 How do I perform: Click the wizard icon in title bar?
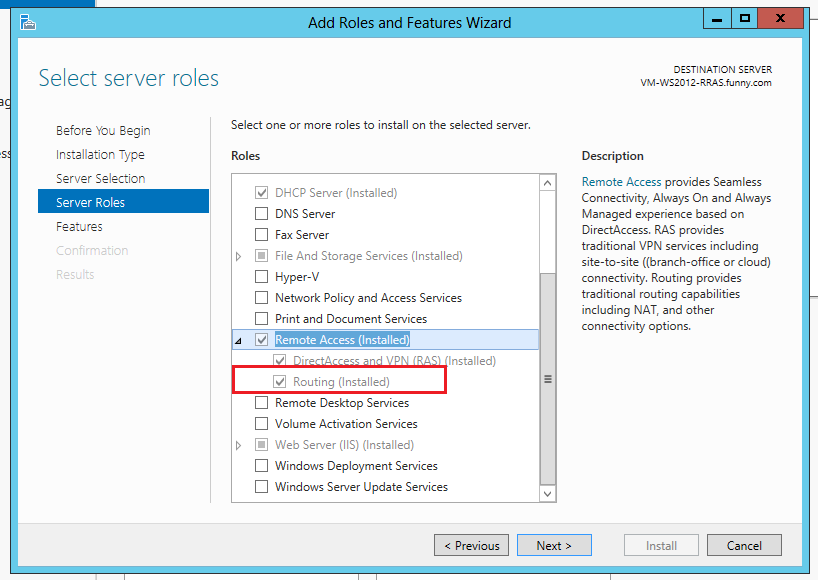[28, 22]
